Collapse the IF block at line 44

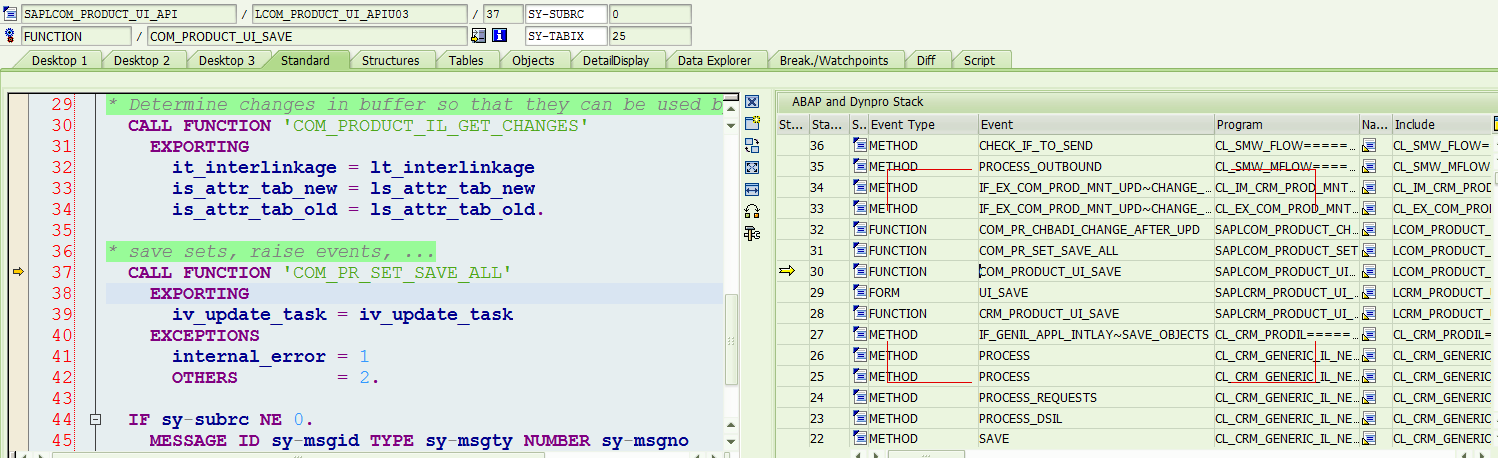tap(95, 419)
